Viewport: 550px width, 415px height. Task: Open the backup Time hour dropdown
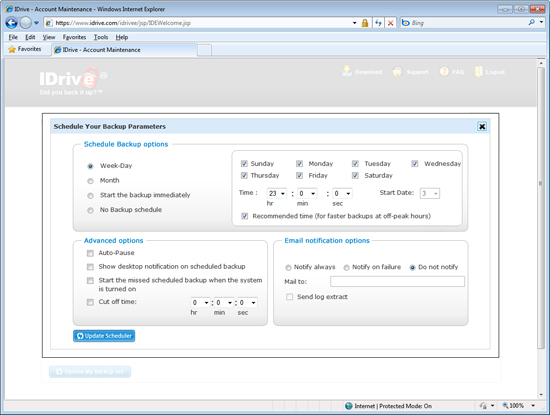[x=277, y=194]
